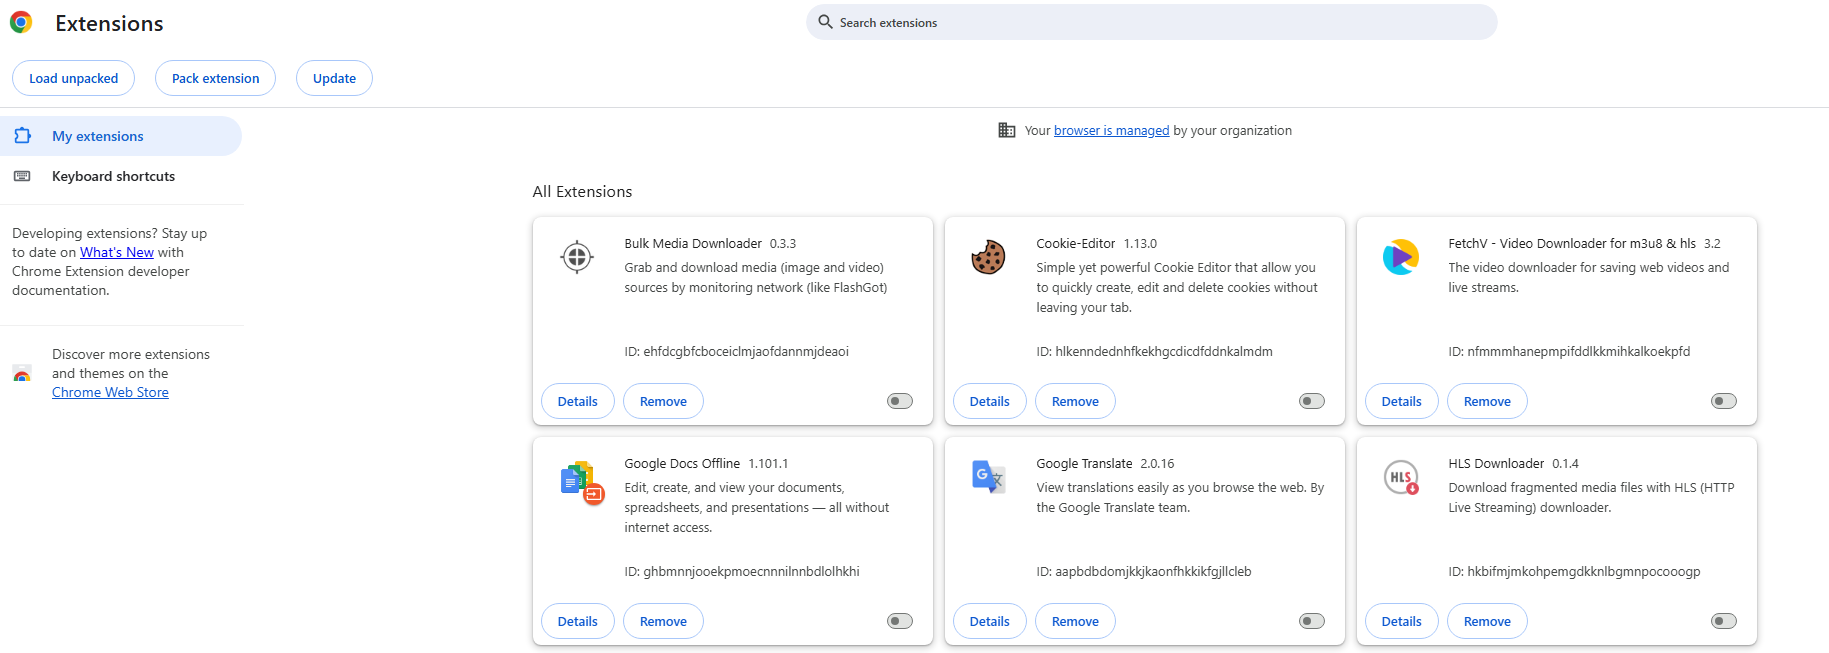
Task: Click the search magnifier icon
Action: pyautogui.click(x=825, y=22)
